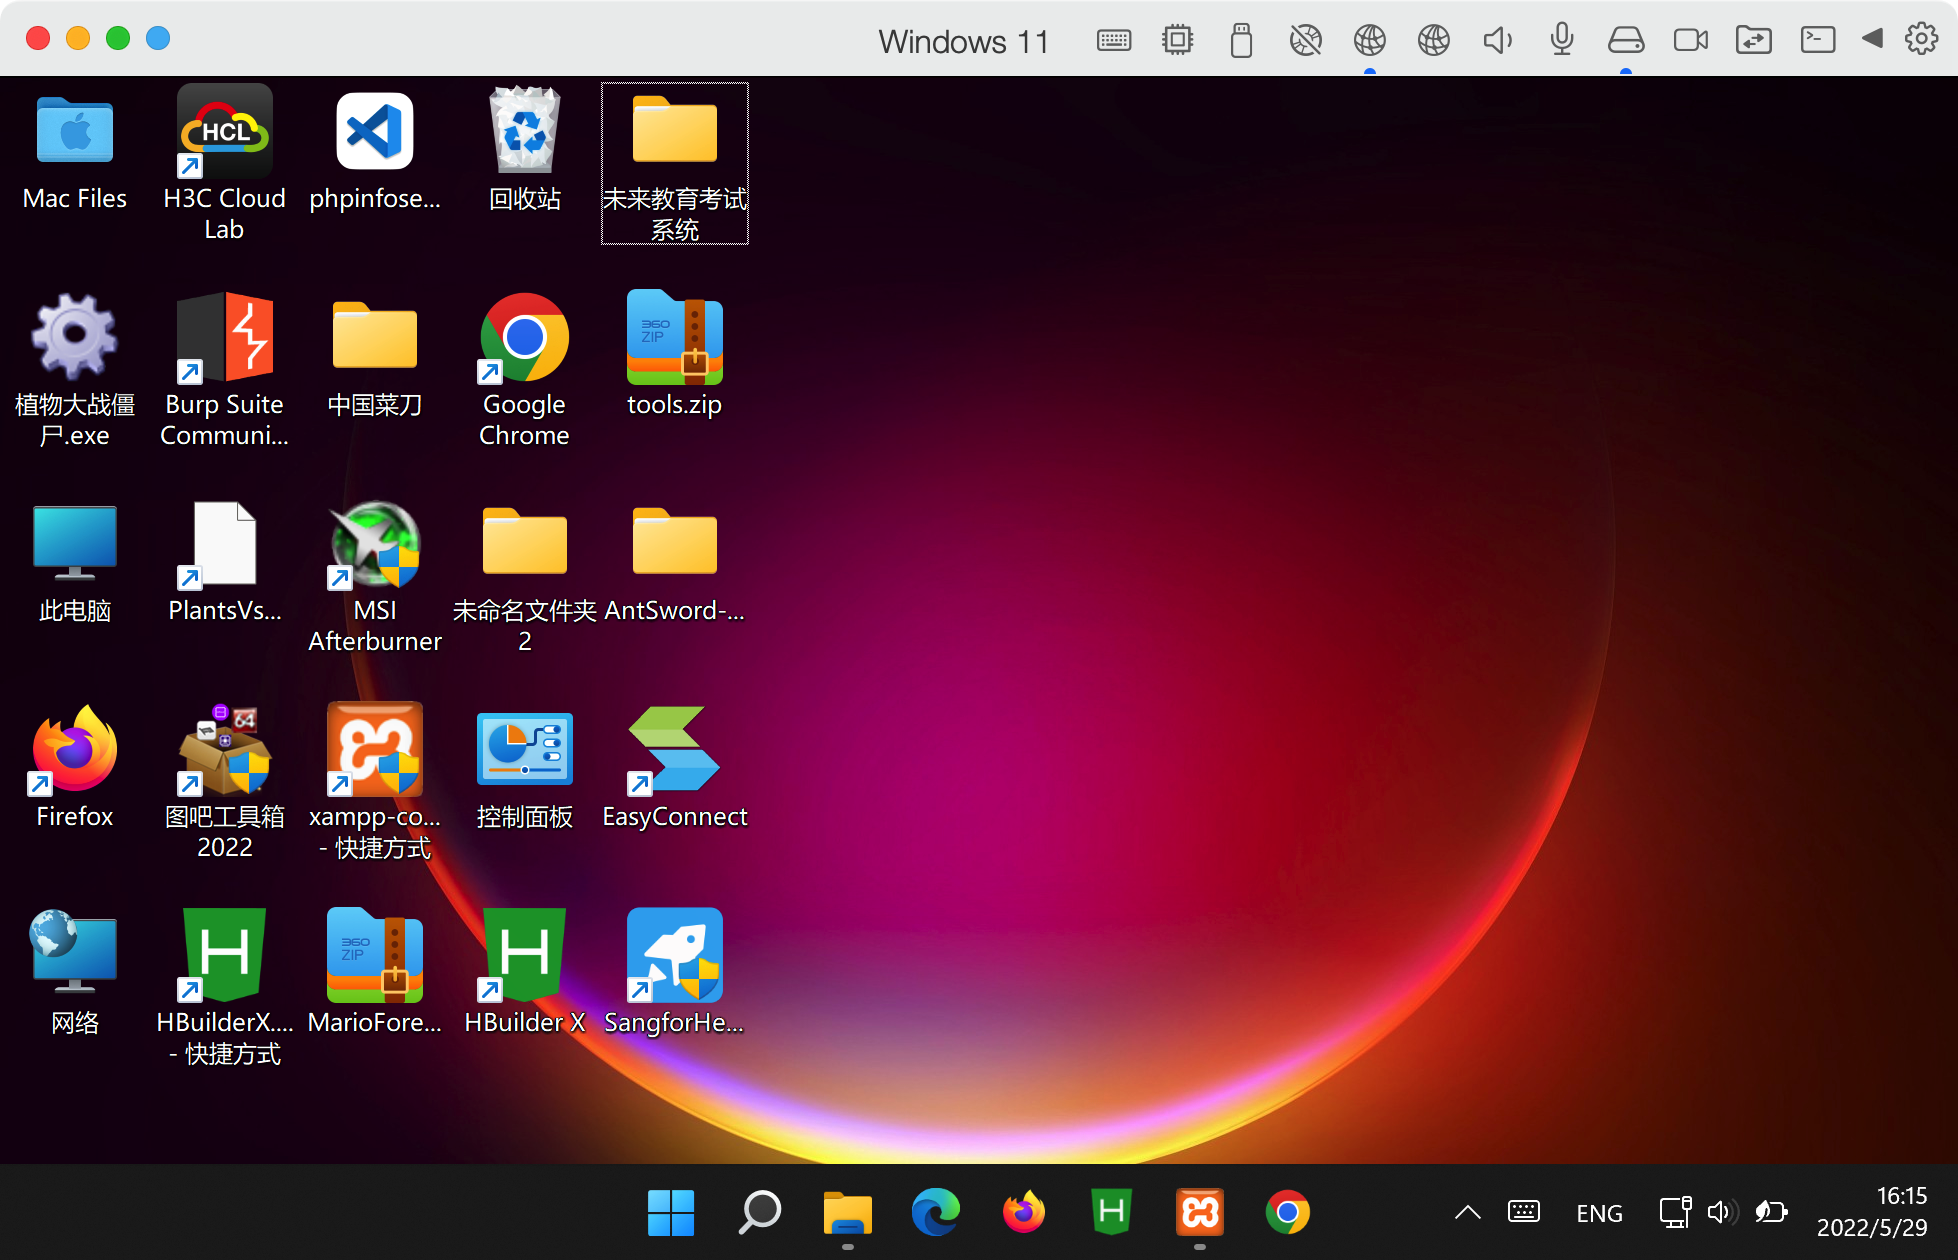Open XAMPP from the taskbar
Screen dimensions: 1958x1260
pyautogui.click(x=1200, y=1212)
